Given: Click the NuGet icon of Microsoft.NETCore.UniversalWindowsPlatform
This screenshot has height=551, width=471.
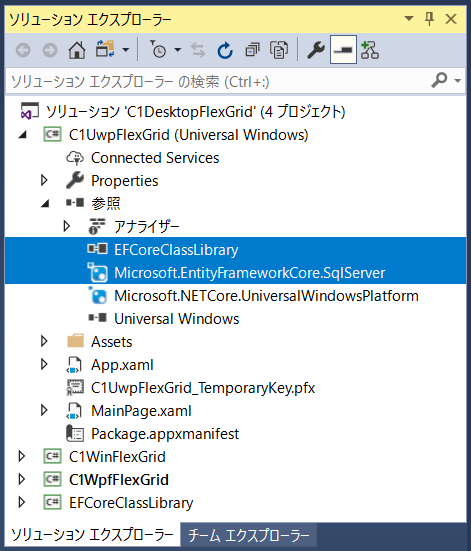Looking at the screenshot, I should click(97, 295).
